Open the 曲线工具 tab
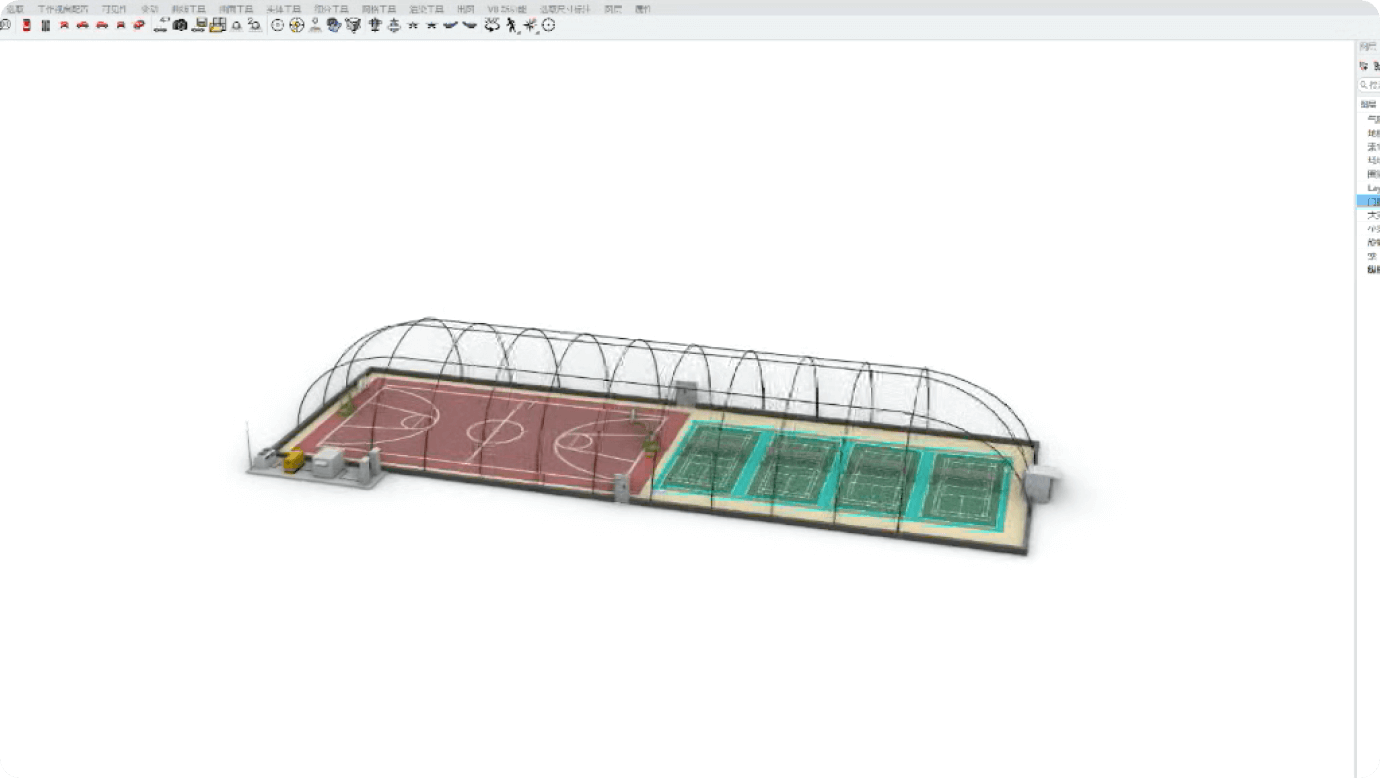Screen dimensions: 1380x778 point(188,9)
